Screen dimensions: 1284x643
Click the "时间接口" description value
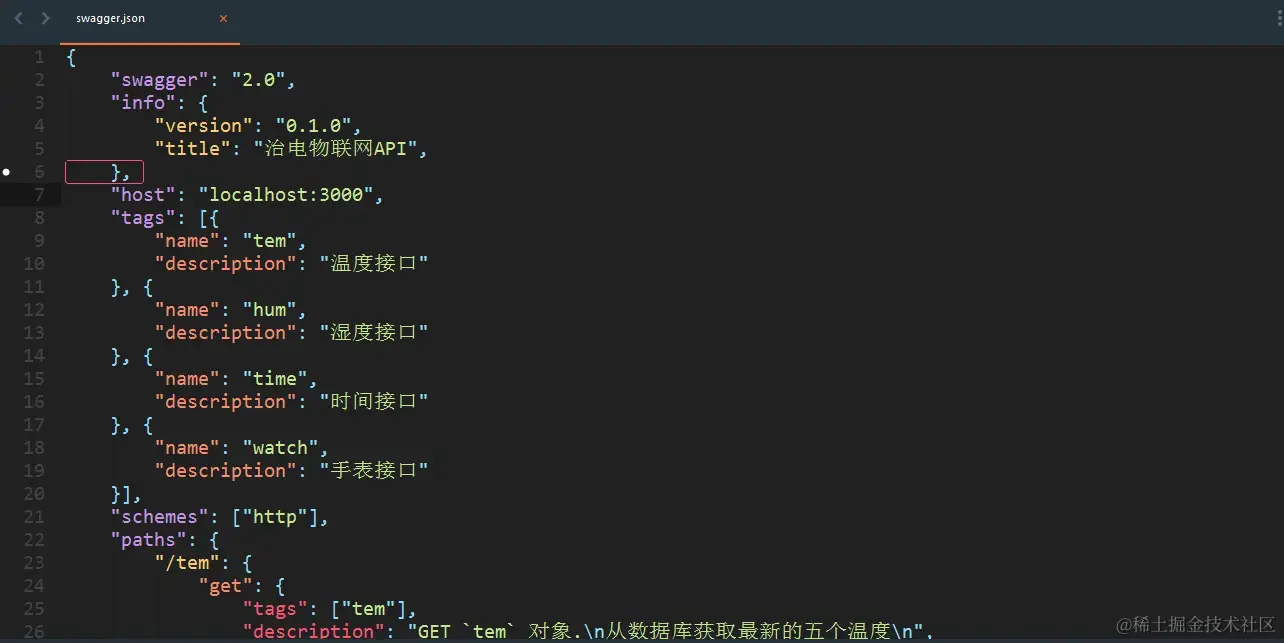pos(374,402)
